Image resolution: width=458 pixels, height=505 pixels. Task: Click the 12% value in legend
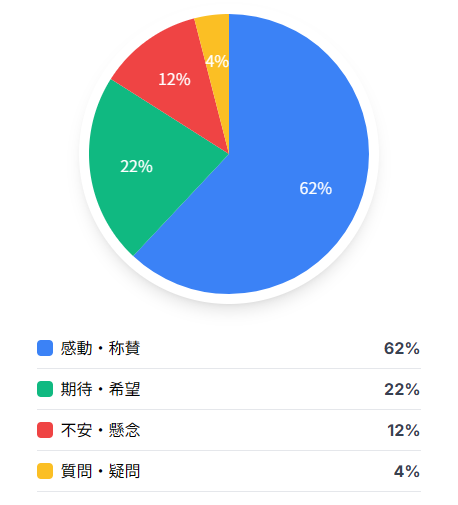coord(403,430)
